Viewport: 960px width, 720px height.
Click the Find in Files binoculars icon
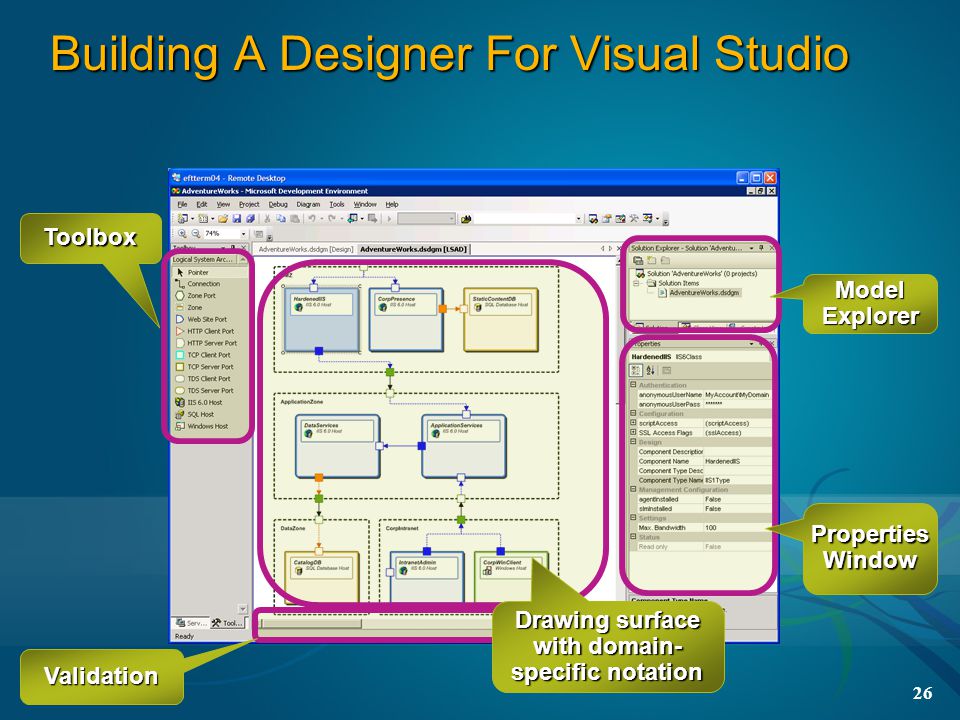pos(467,219)
